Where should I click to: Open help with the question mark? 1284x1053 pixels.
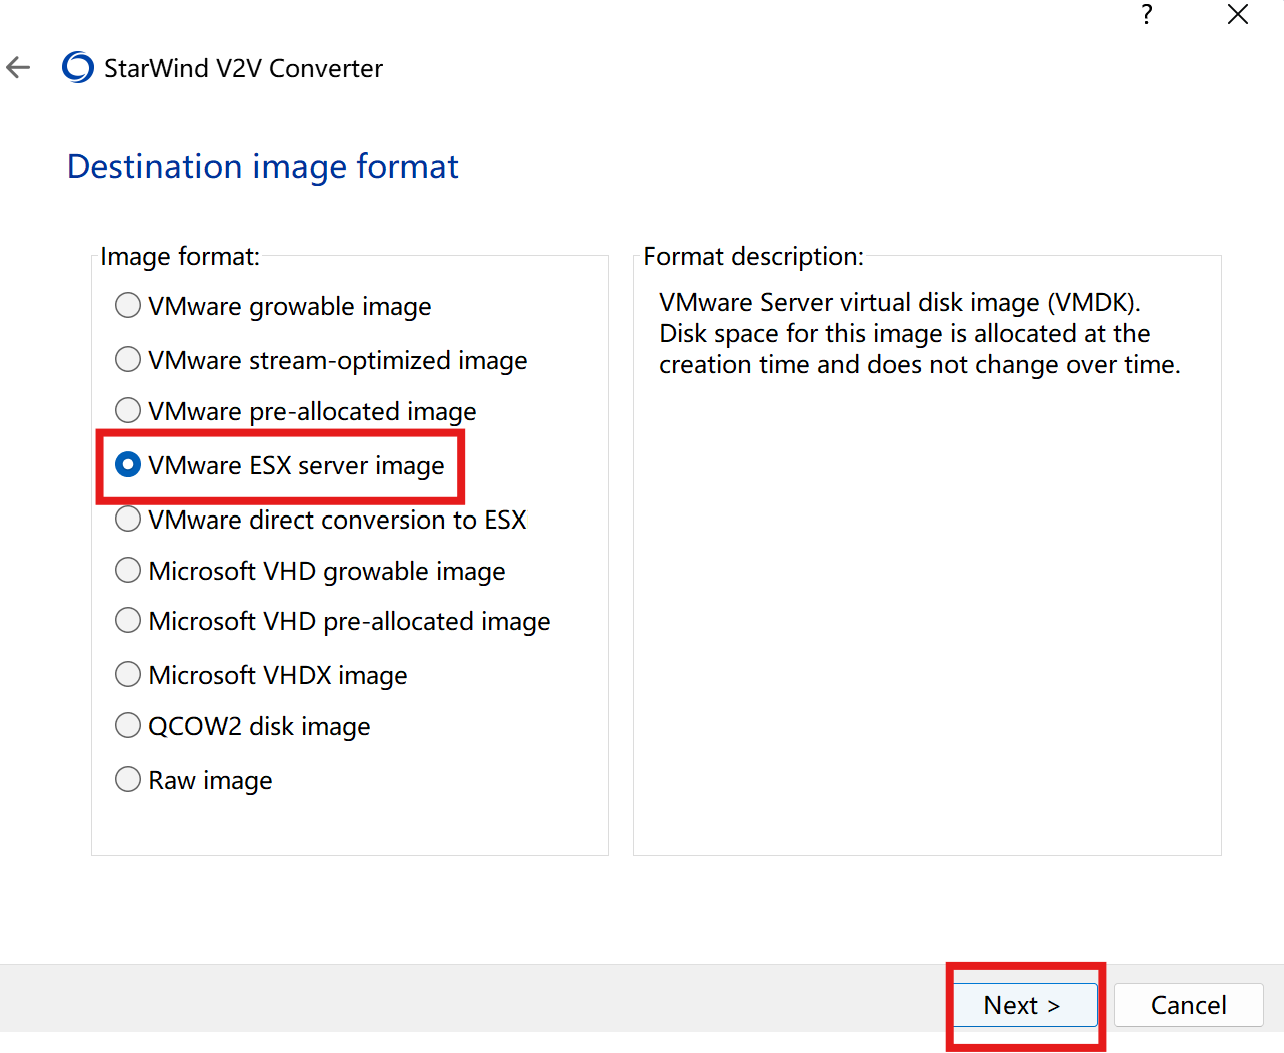1147,14
